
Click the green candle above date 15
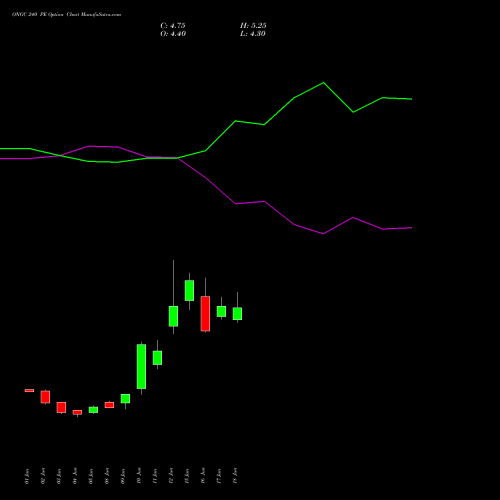coord(189,290)
